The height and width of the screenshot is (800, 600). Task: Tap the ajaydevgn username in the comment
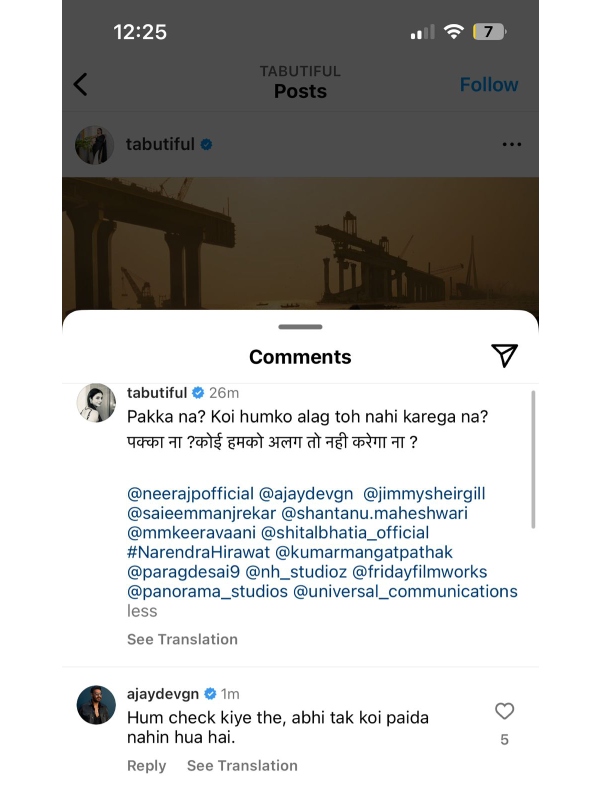click(163, 693)
